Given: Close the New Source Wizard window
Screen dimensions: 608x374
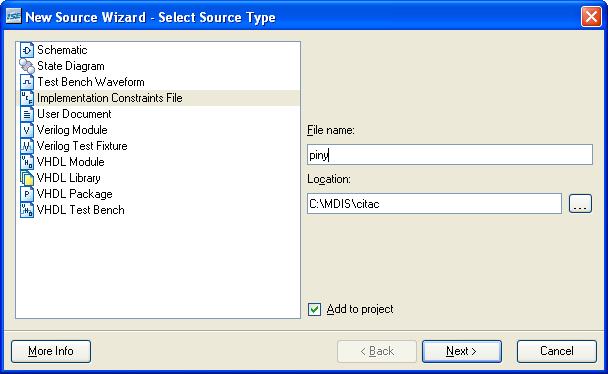Looking at the screenshot, I should [591, 17].
